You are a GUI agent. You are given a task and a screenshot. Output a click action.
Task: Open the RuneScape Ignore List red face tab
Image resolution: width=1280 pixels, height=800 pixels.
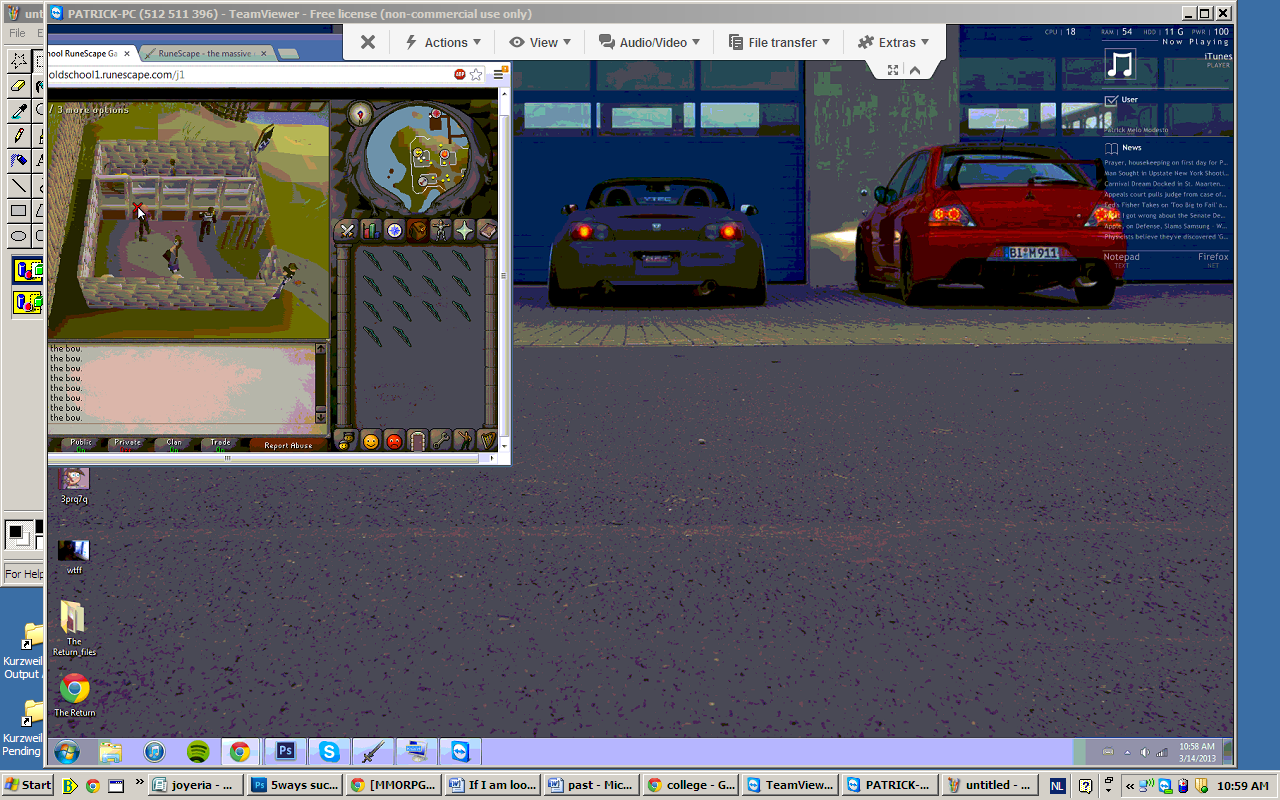(x=394, y=440)
